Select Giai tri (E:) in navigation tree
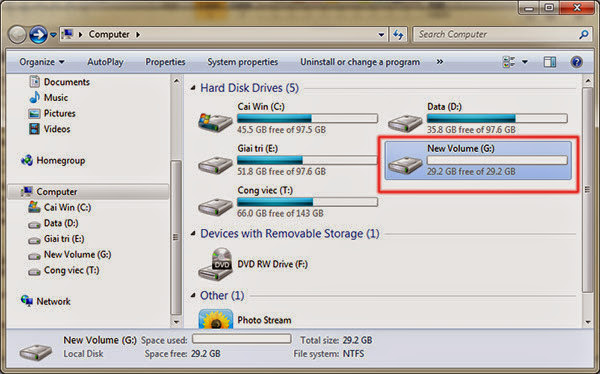Viewport: 600px width, 374px height. pos(64,239)
